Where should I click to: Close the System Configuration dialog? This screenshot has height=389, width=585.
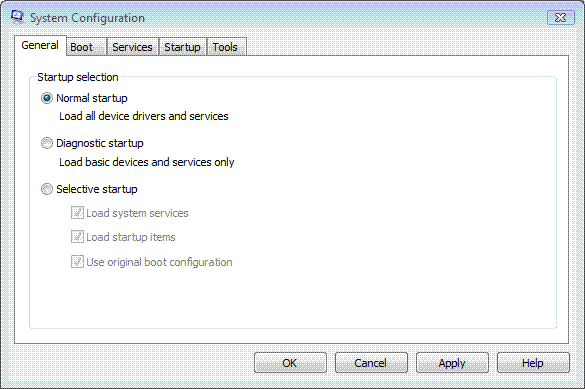tap(560, 18)
